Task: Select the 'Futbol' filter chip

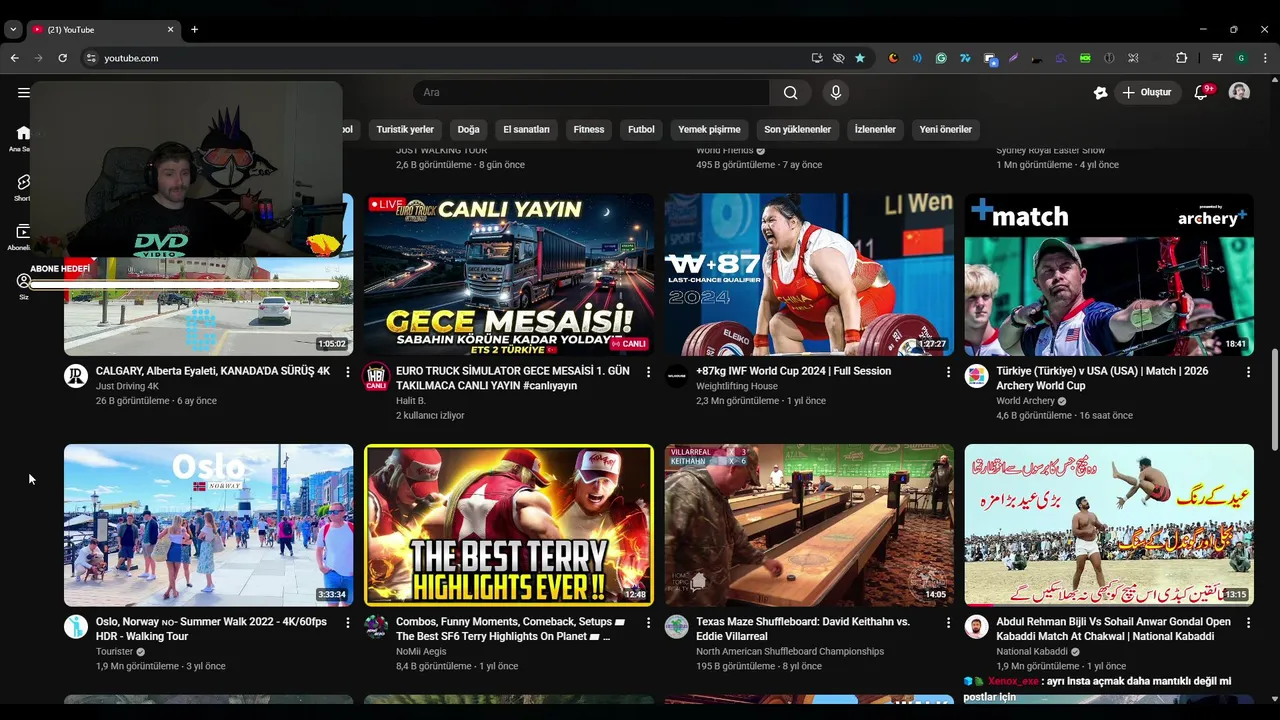Action: coord(641,129)
